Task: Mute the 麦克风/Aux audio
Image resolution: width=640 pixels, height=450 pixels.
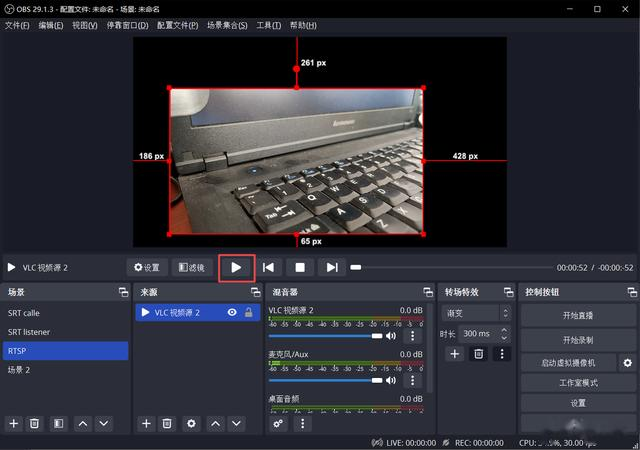Action: point(391,380)
